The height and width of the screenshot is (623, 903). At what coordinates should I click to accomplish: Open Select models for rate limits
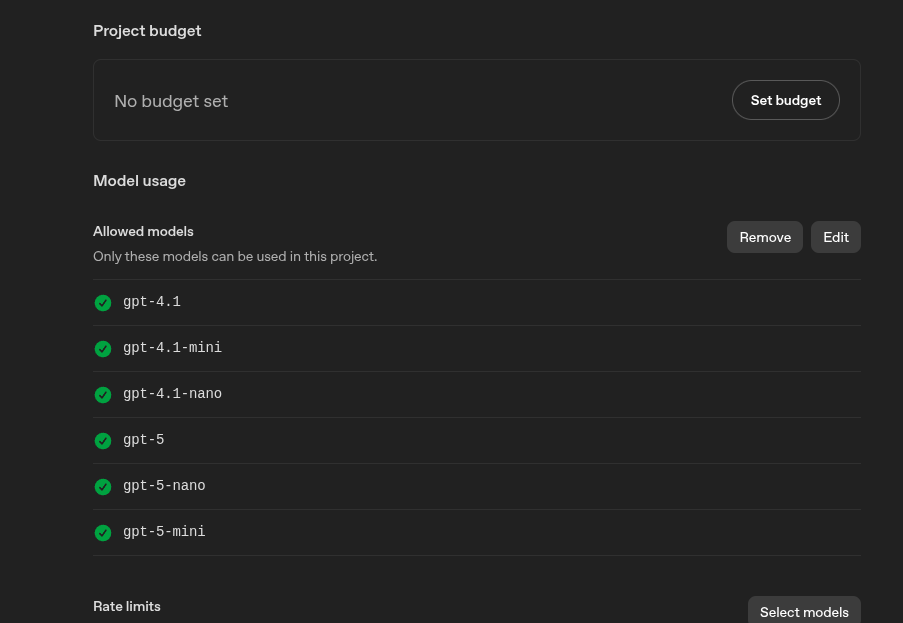click(803, 611)
